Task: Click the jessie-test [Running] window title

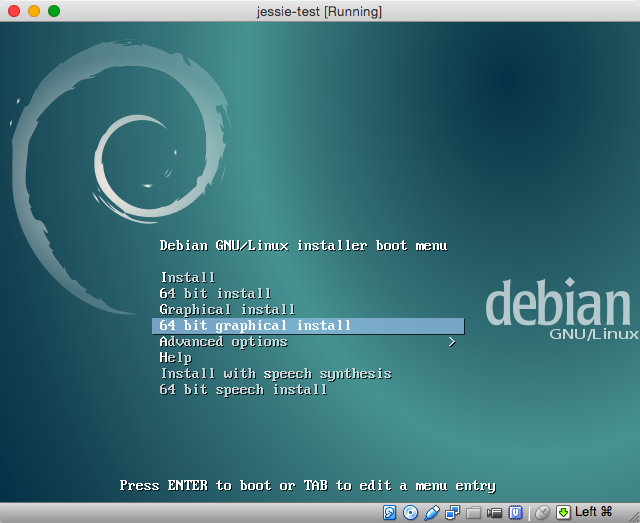Action: (x=319, y=11)
